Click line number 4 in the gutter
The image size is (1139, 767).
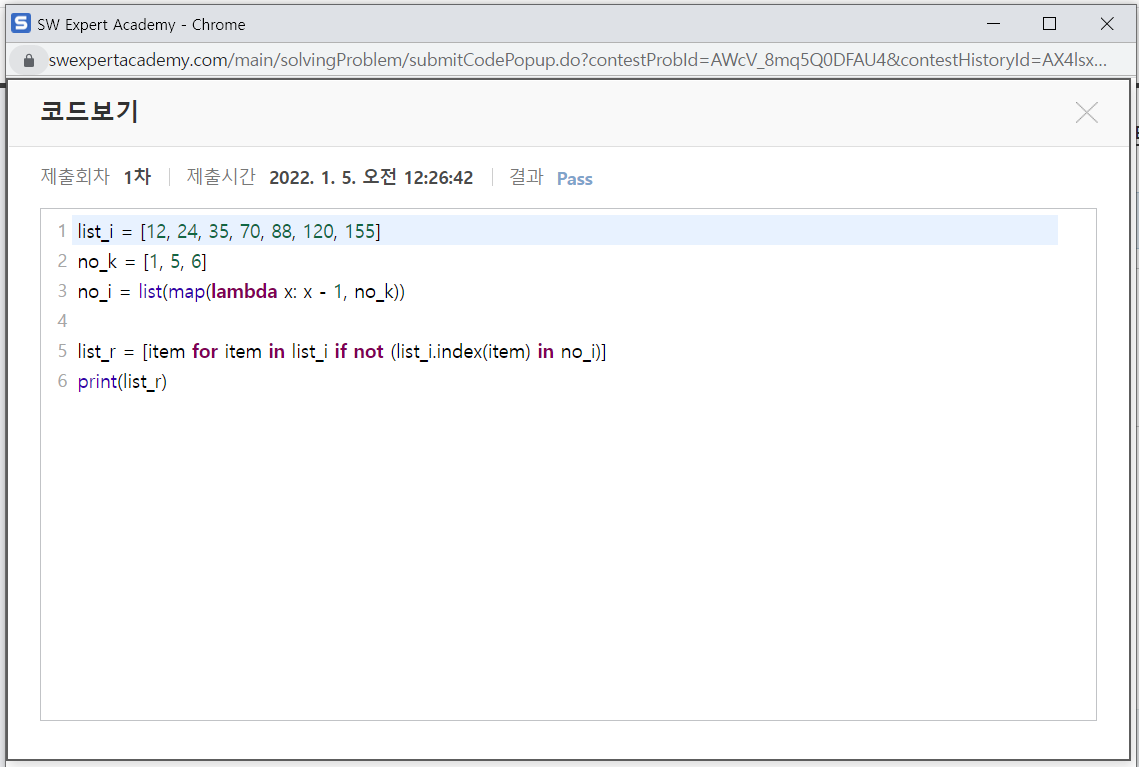pos(62,321)
